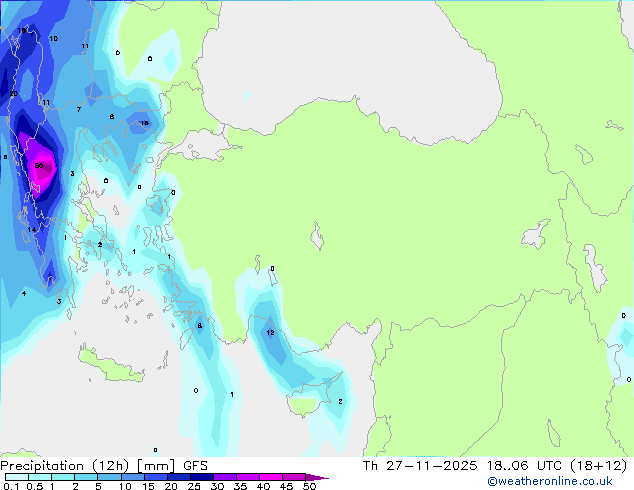Open the weatheronline.co.uk copyright link
This screenshot has width=634, height=490.
point(550,481)
